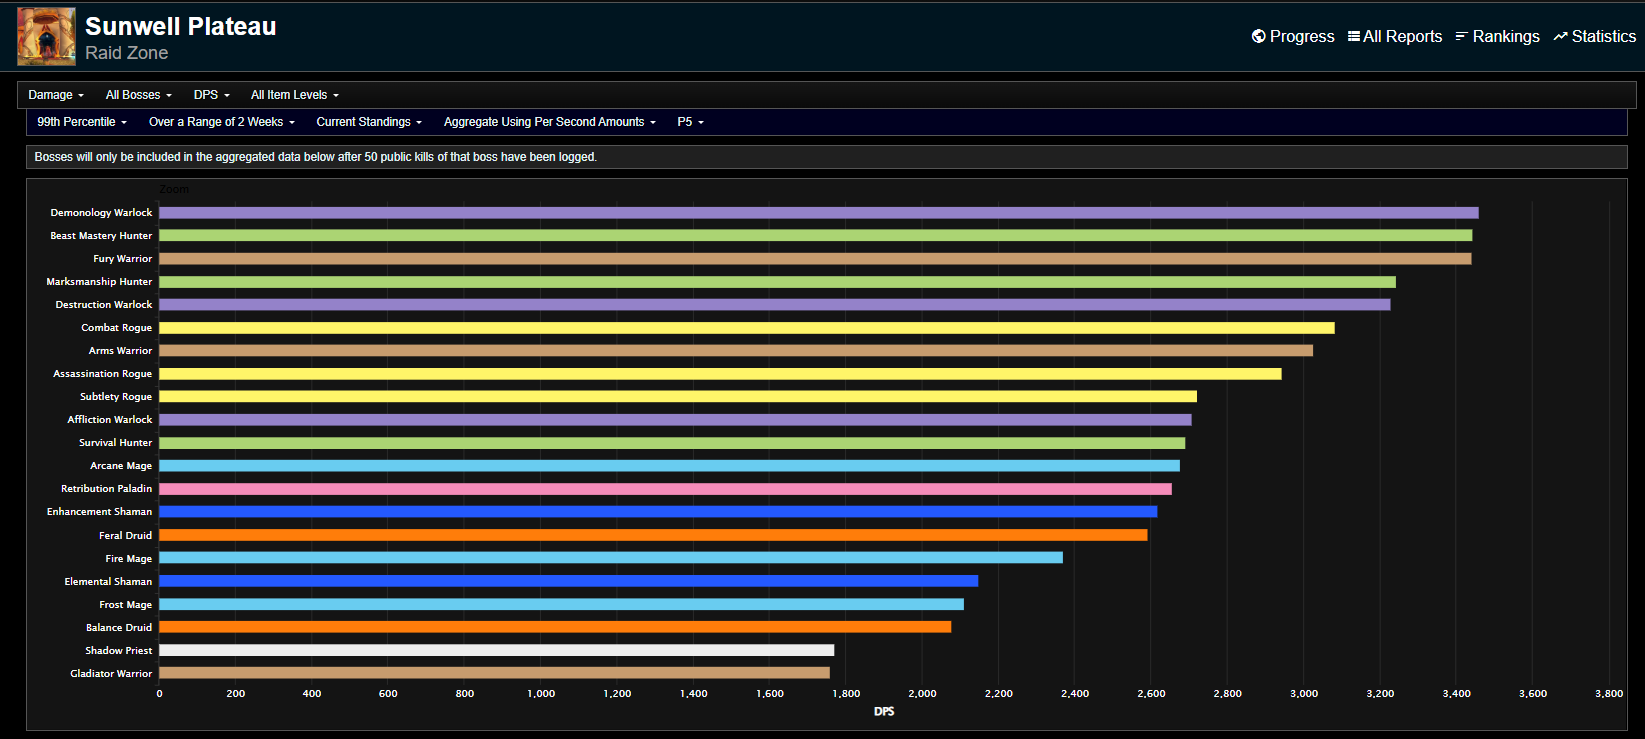
Task: Open All Reports
Action: 1395,36
